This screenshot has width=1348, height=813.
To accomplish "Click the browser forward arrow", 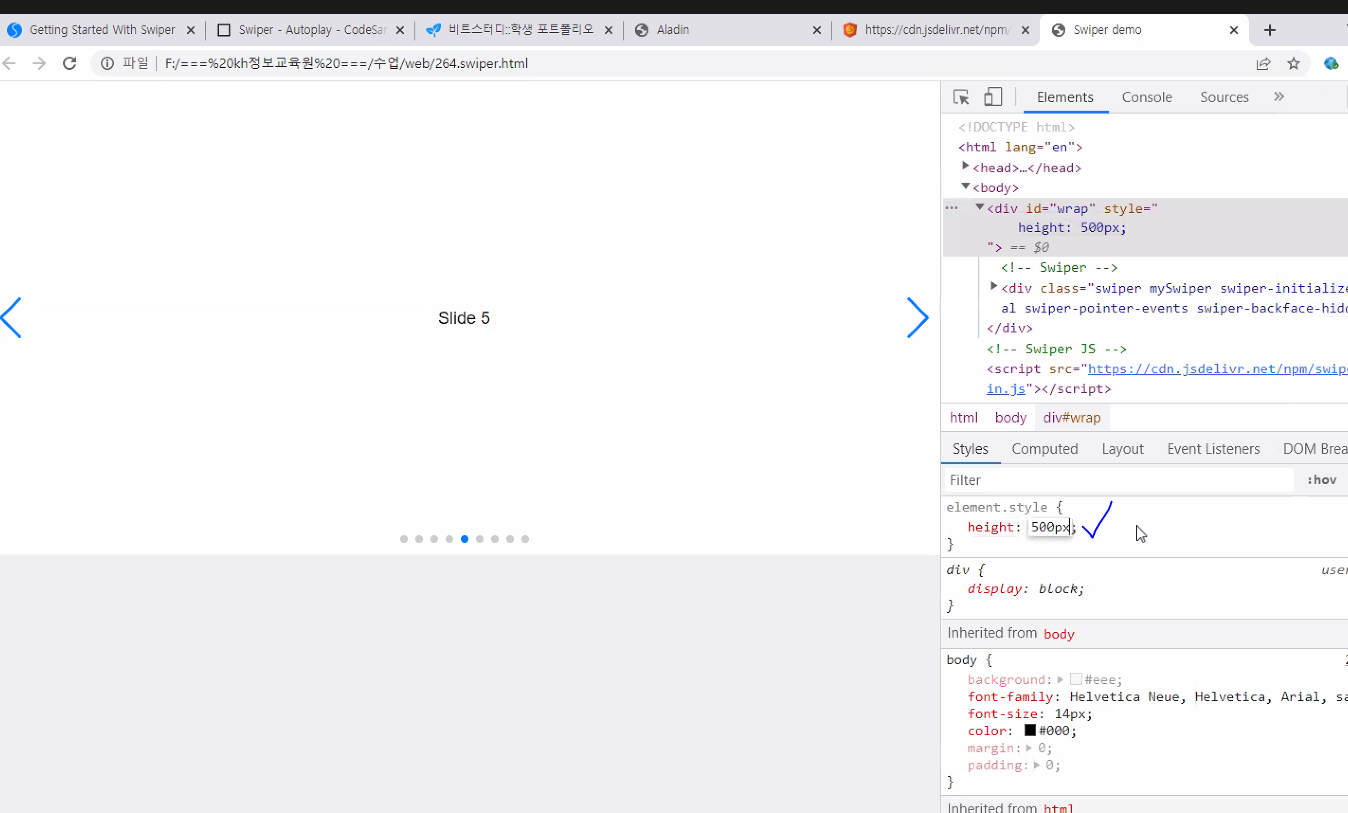I will click(x=39, y=63).
